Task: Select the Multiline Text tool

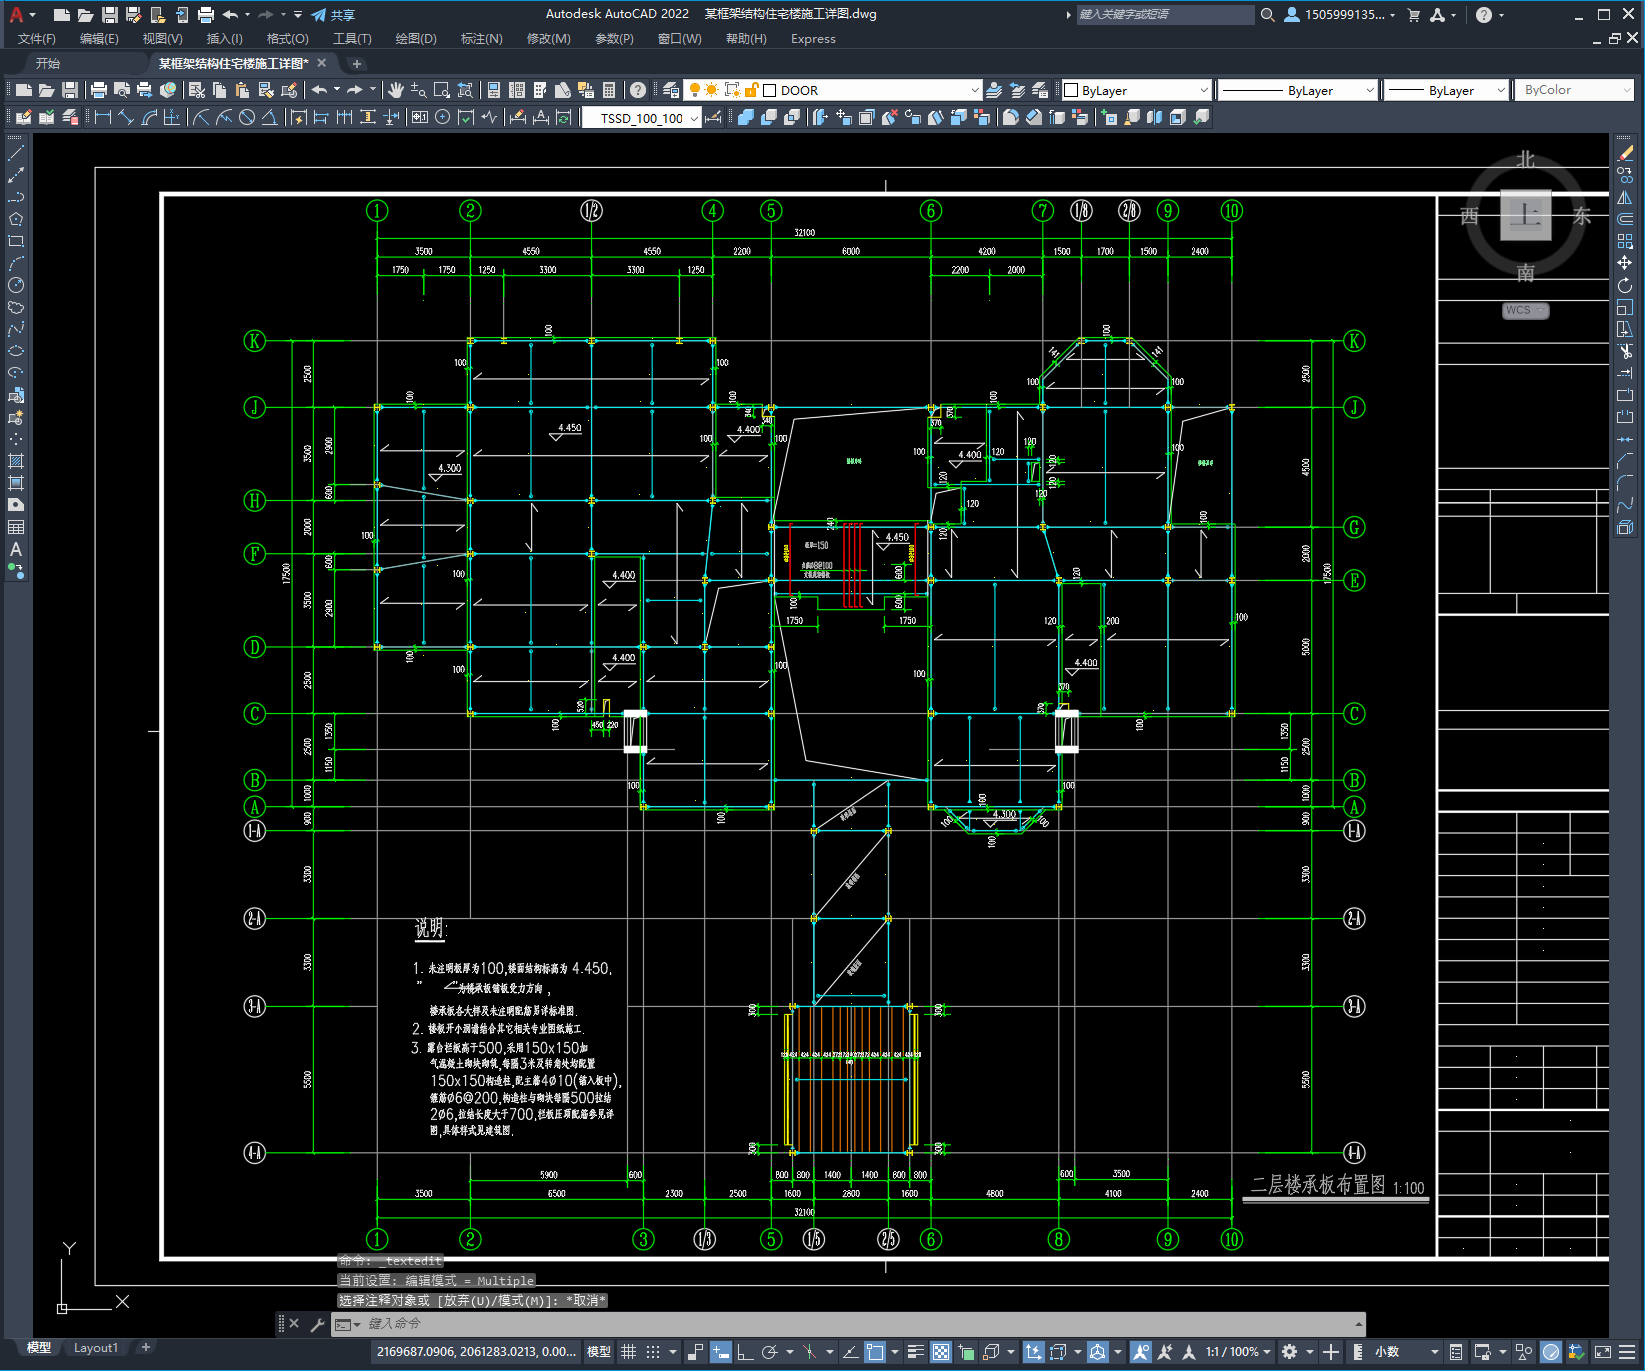Action: click(16, 549)
